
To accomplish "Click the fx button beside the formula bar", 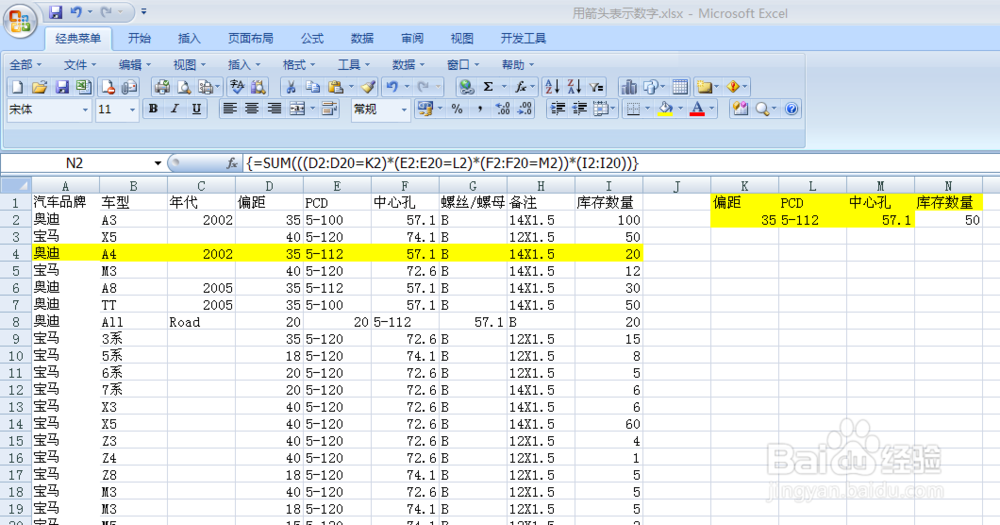I will [x=232, y=163].
